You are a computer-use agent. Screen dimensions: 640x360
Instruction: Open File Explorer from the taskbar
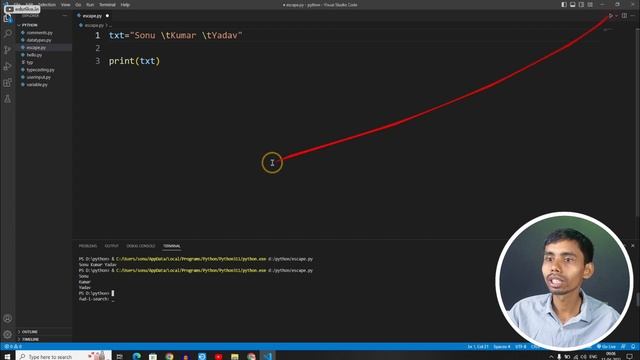coord(235,356)
